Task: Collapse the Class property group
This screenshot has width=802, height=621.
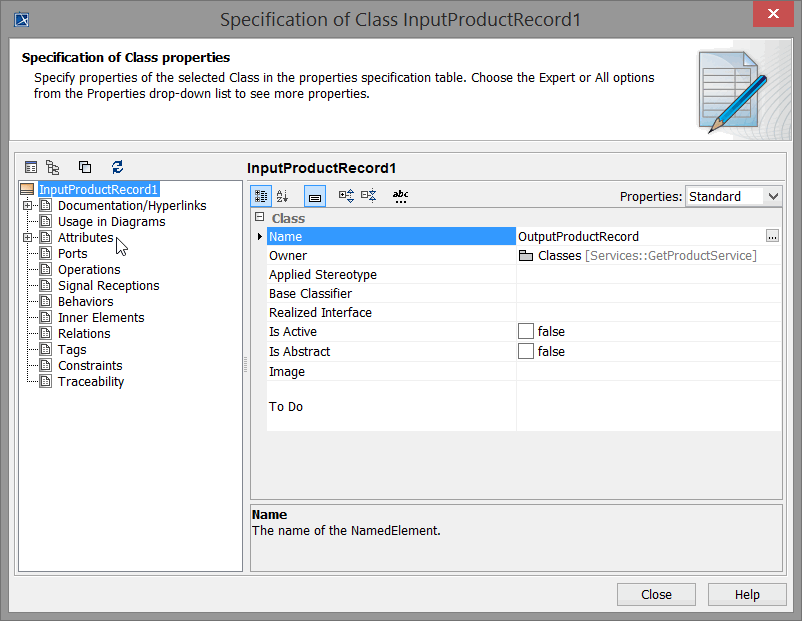Action: [x=260, y=218]
